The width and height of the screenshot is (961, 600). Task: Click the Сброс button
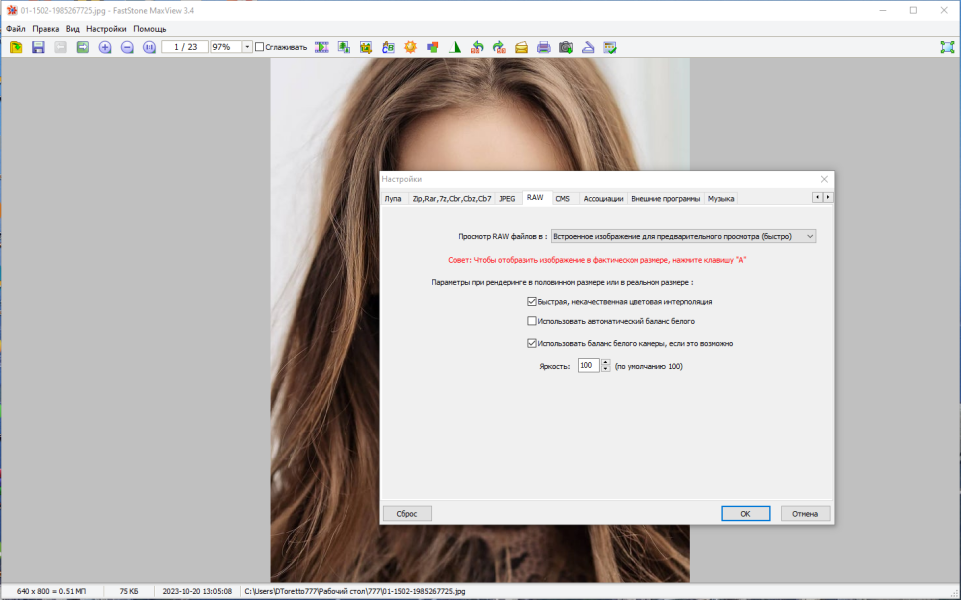click(407, 514)
